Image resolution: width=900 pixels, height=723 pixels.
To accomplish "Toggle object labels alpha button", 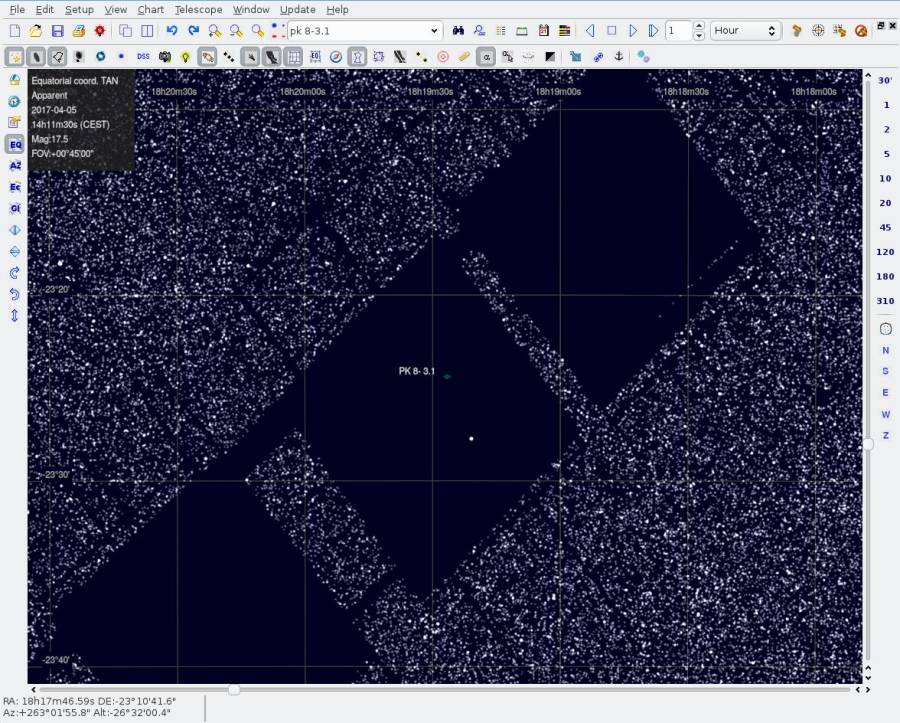I will tap(486, 57).
